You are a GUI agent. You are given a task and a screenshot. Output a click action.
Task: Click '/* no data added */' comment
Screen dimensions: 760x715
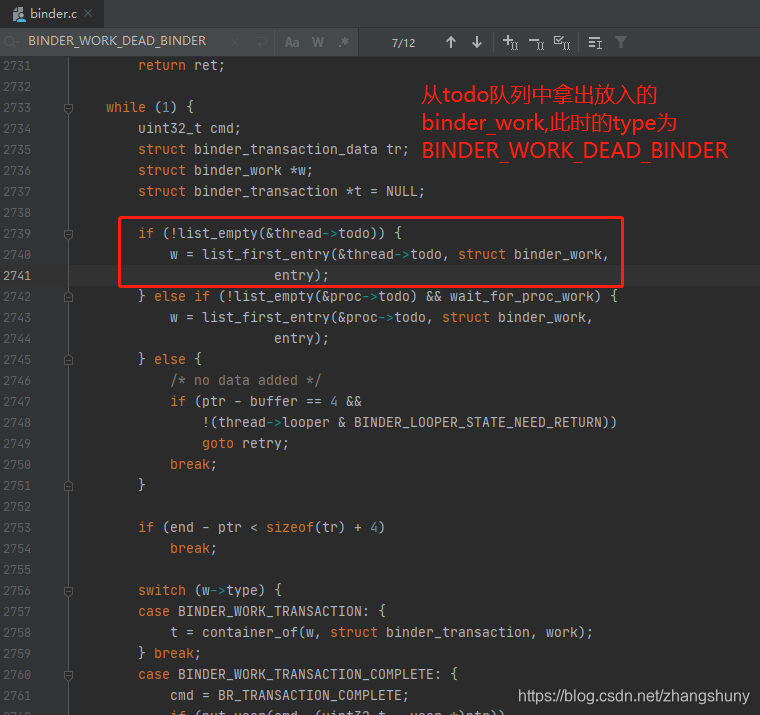(245, 381)
